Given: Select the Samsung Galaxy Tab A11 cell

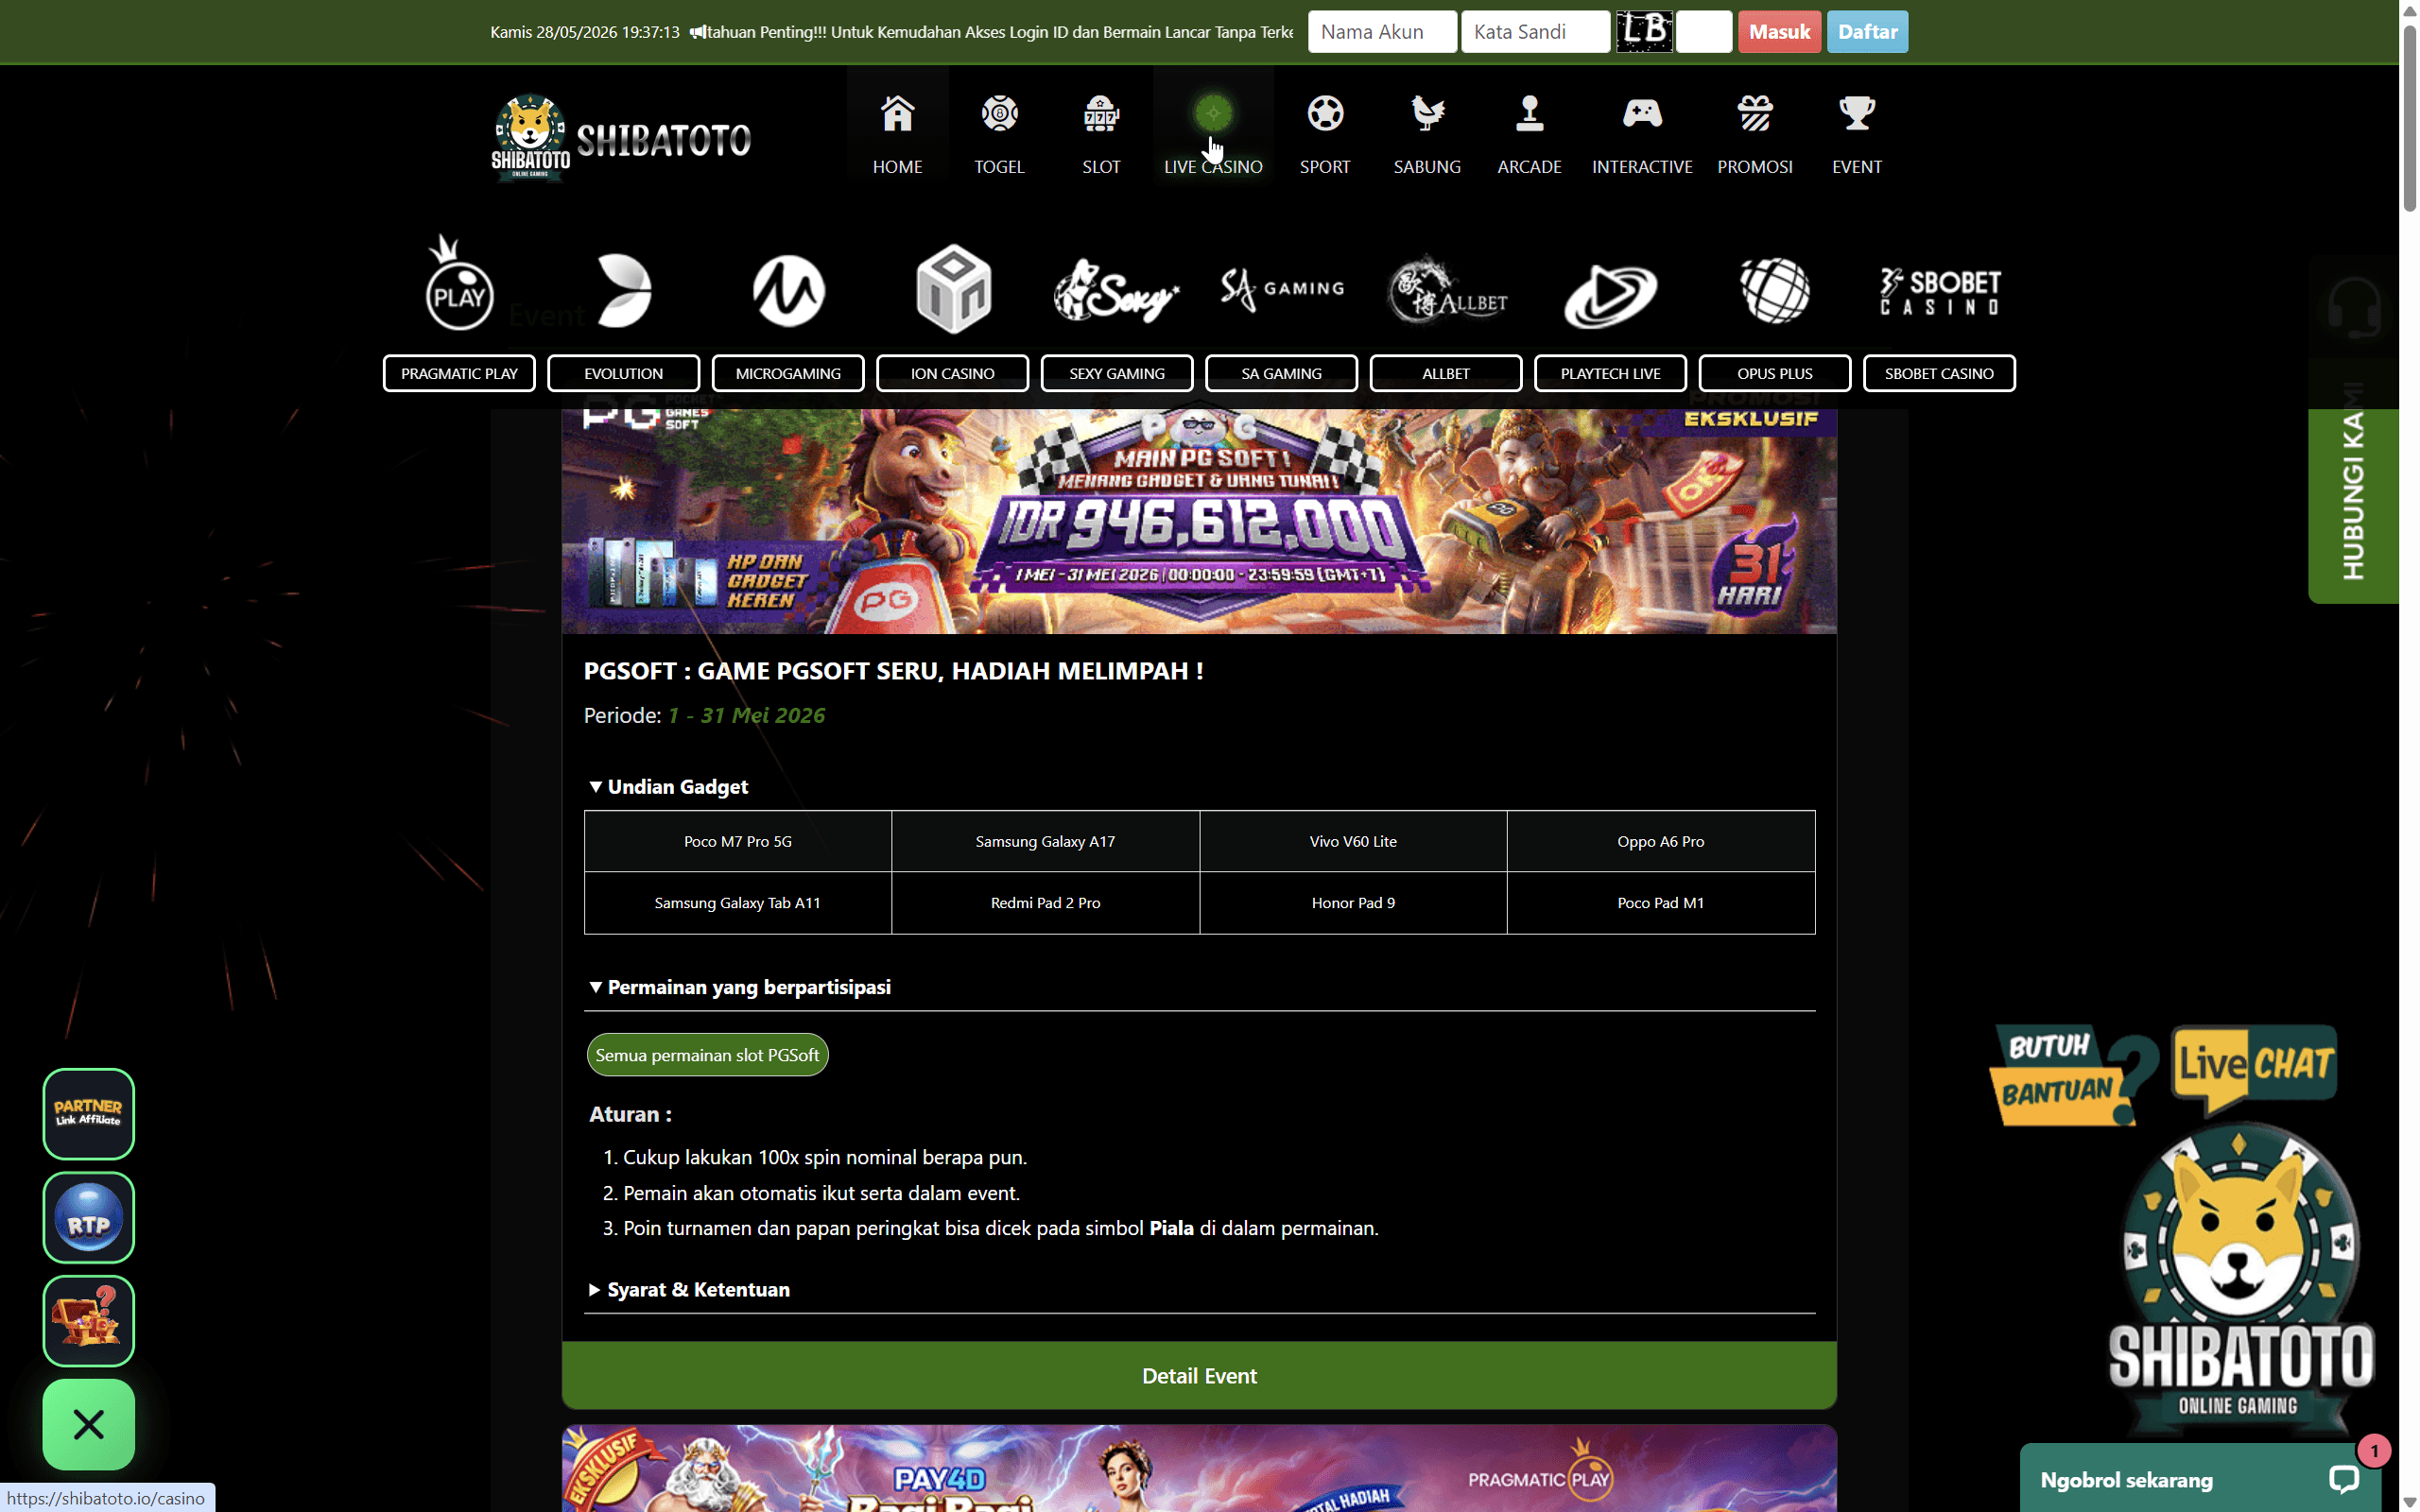Looking at the screenshot, I should pyautogui.click(x=738, y=903).
